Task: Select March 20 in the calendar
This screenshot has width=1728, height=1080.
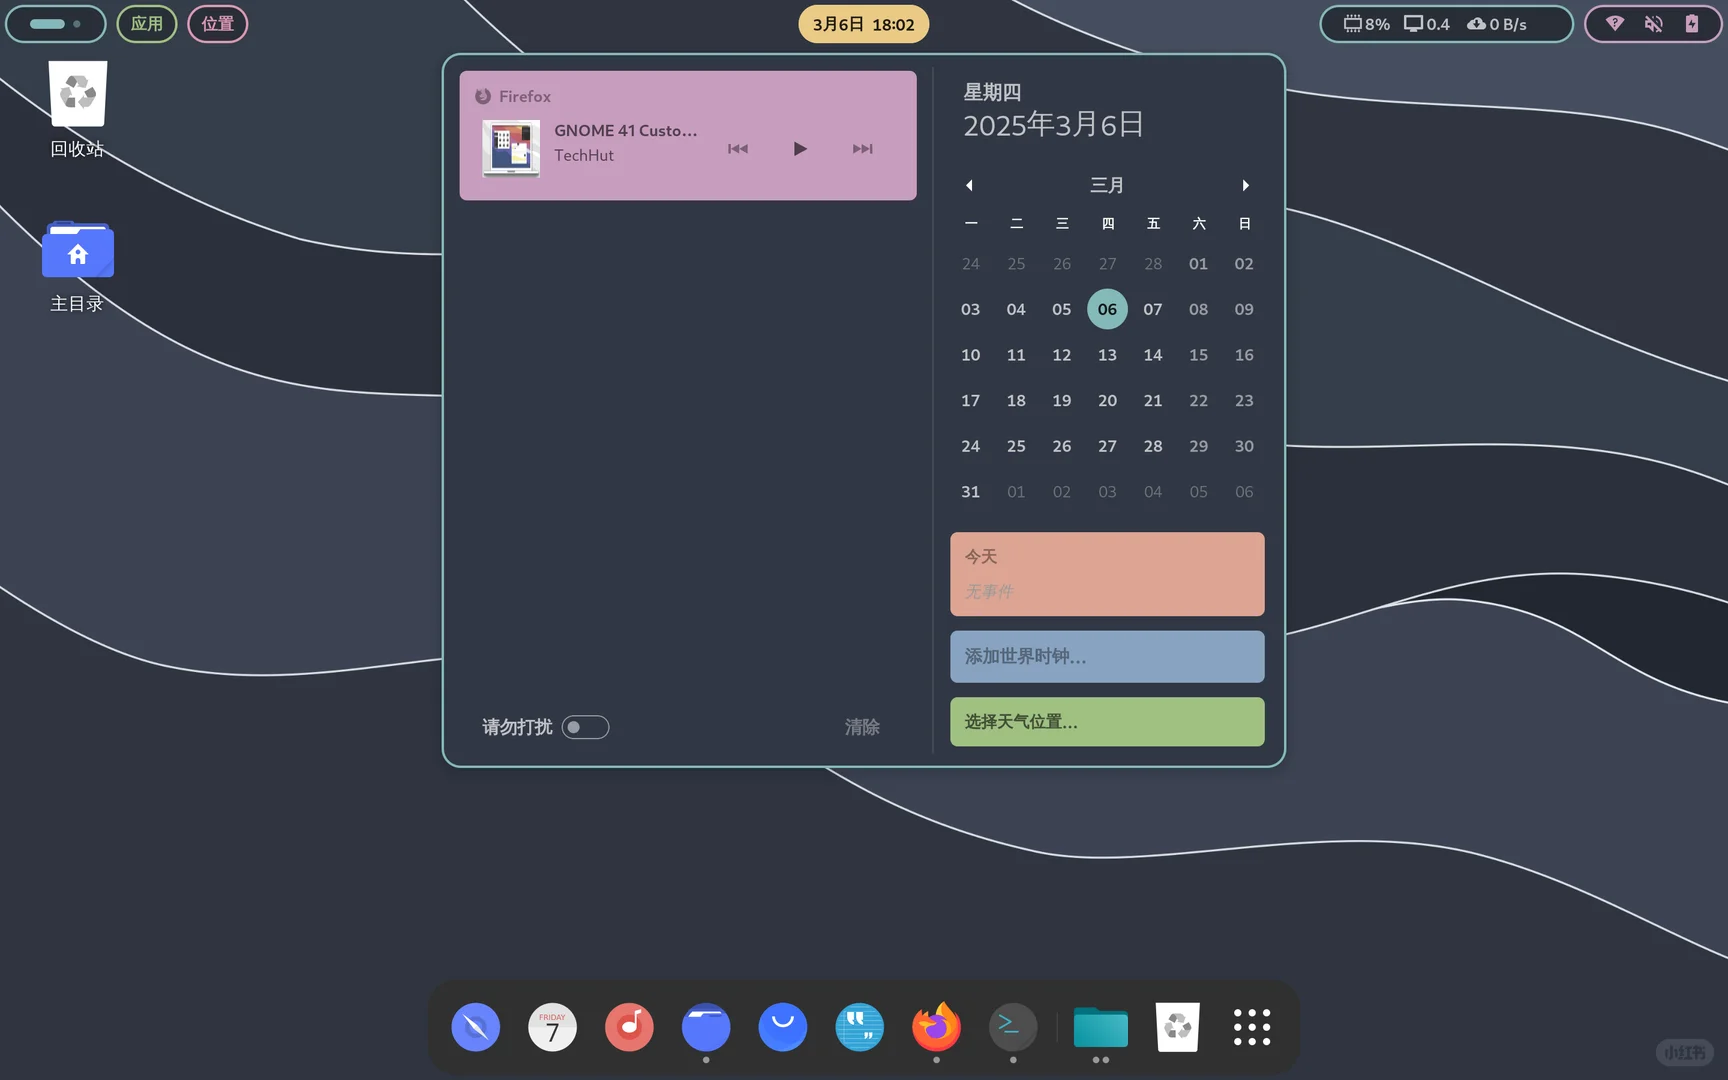Action: [x=1107, y=400]
